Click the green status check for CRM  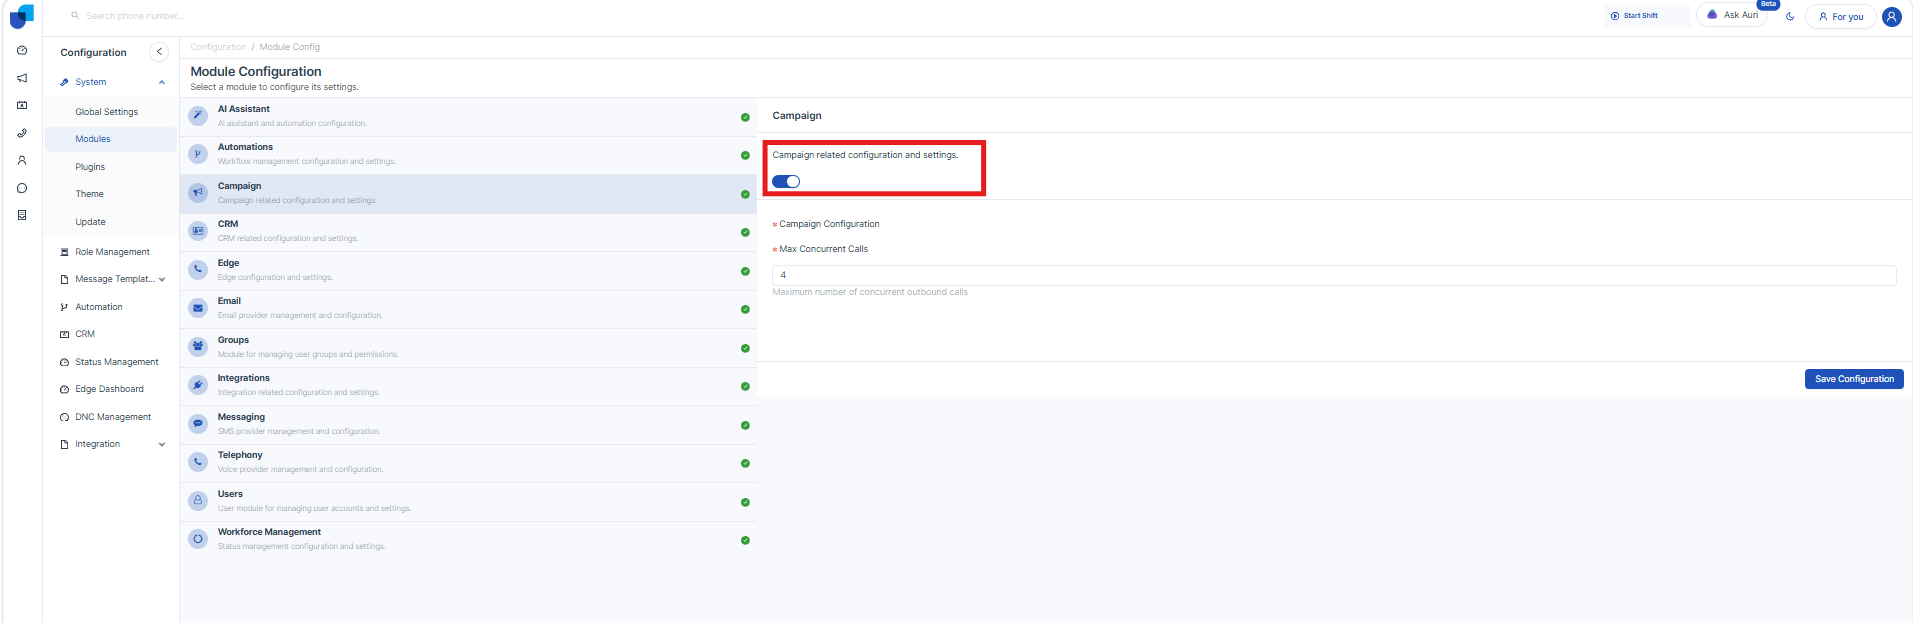745,232
